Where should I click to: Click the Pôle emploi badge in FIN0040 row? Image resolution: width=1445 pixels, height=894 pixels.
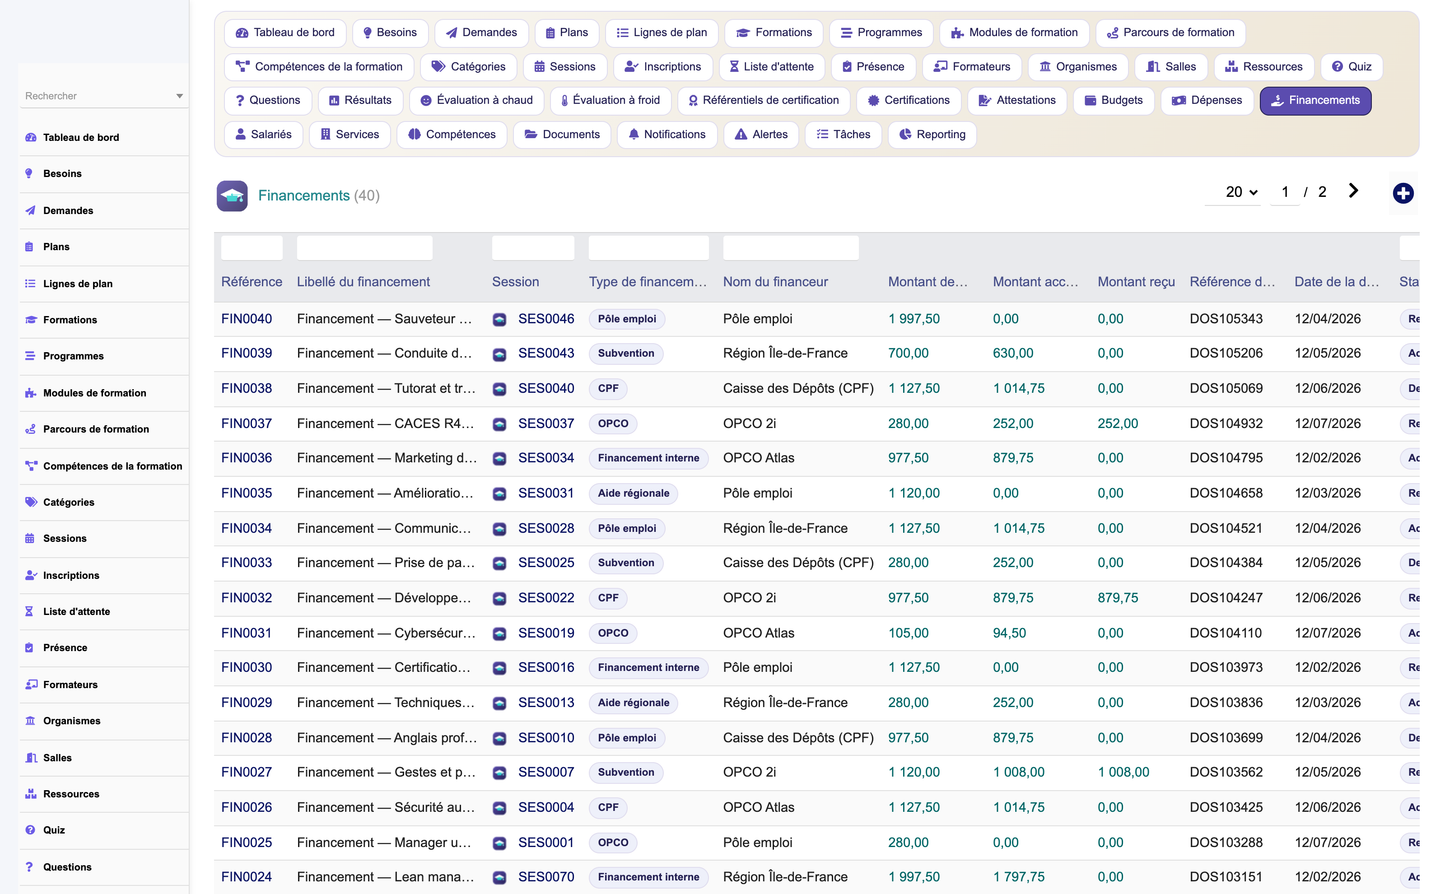(x=627, y=319)
